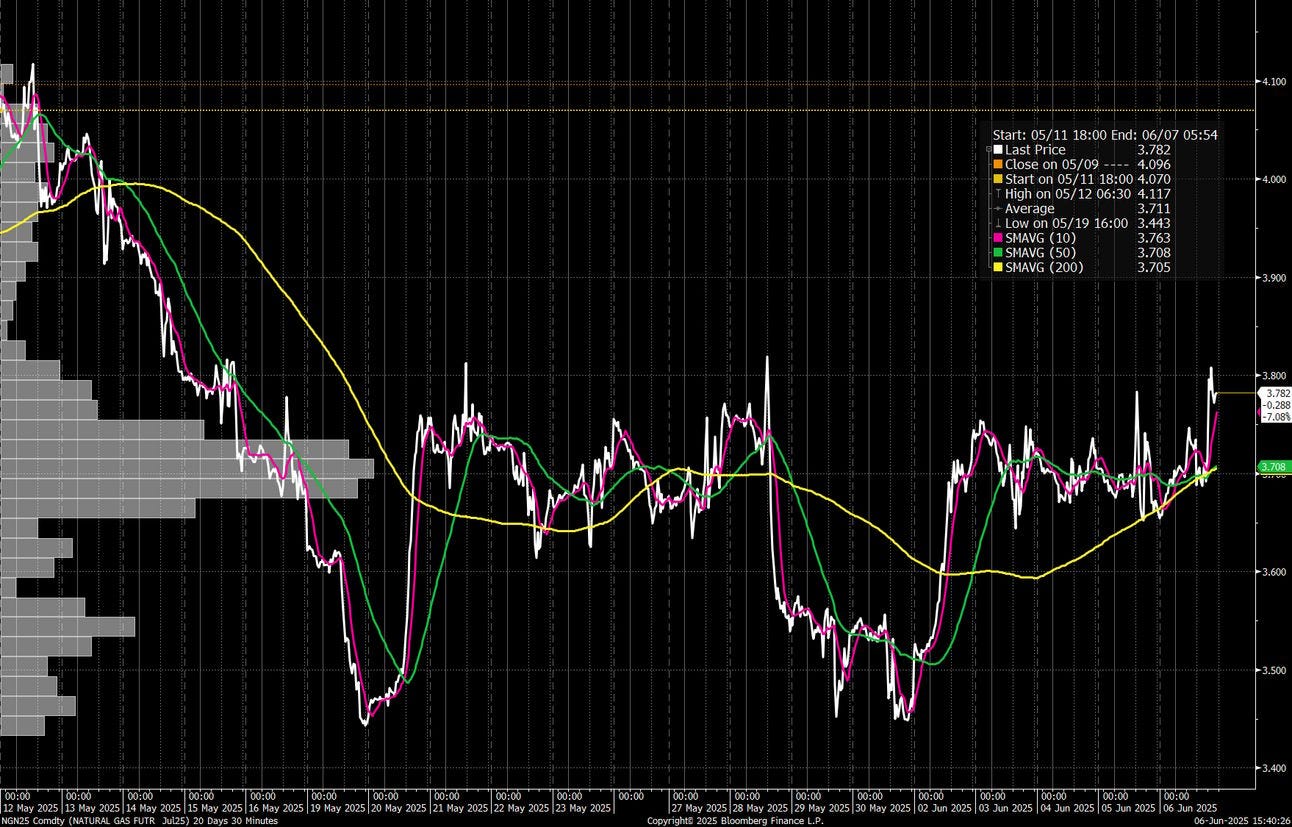Click the legend value 3.763

point(1154,238)
